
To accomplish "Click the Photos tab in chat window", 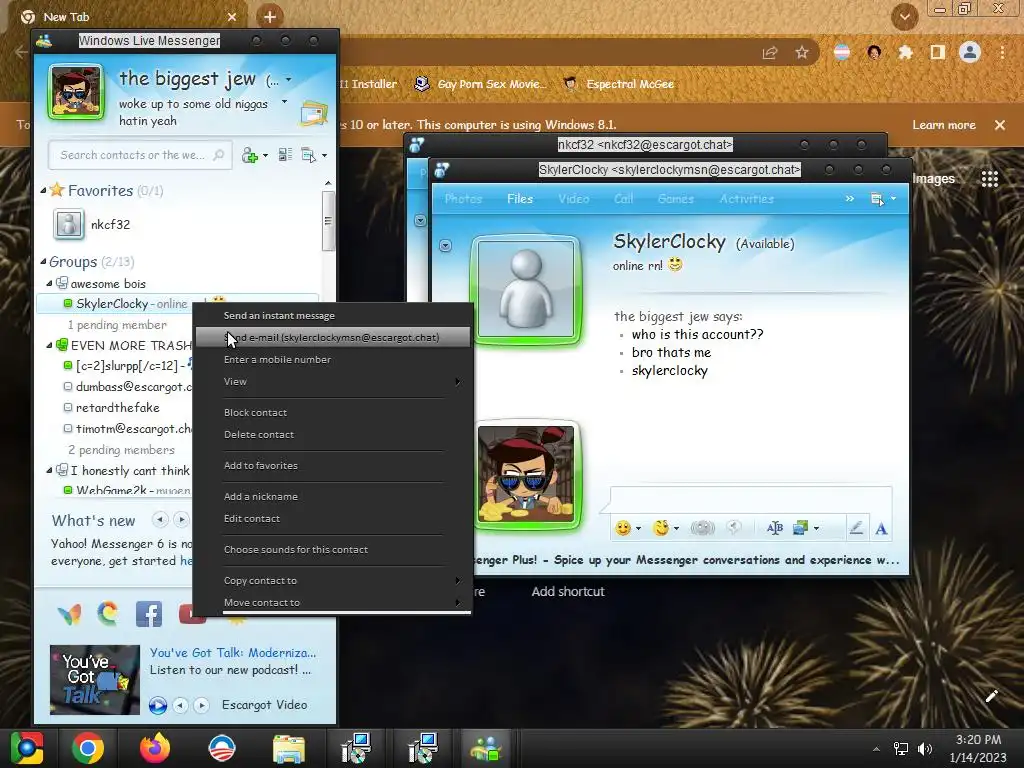I will pyautogui.click(x=463, y=199).
